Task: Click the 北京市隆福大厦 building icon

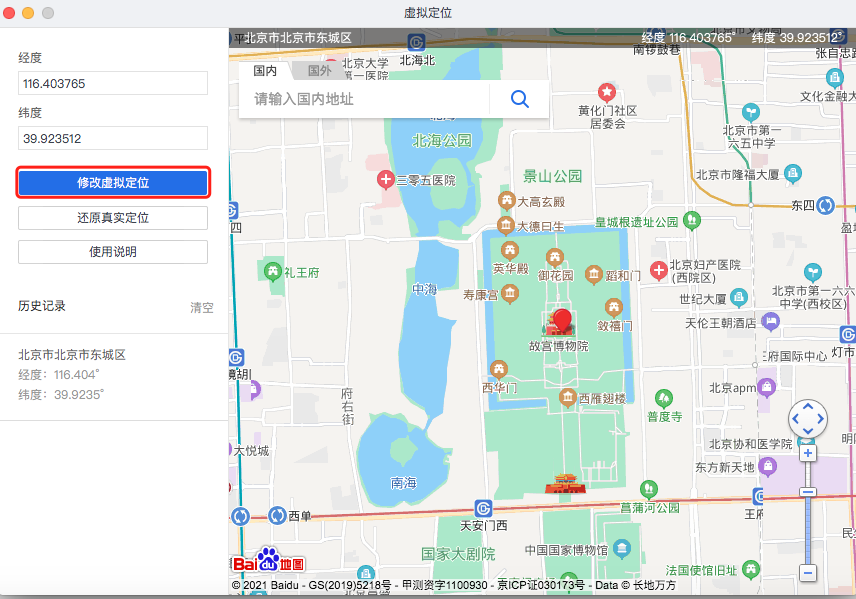Action: point(793,174)
